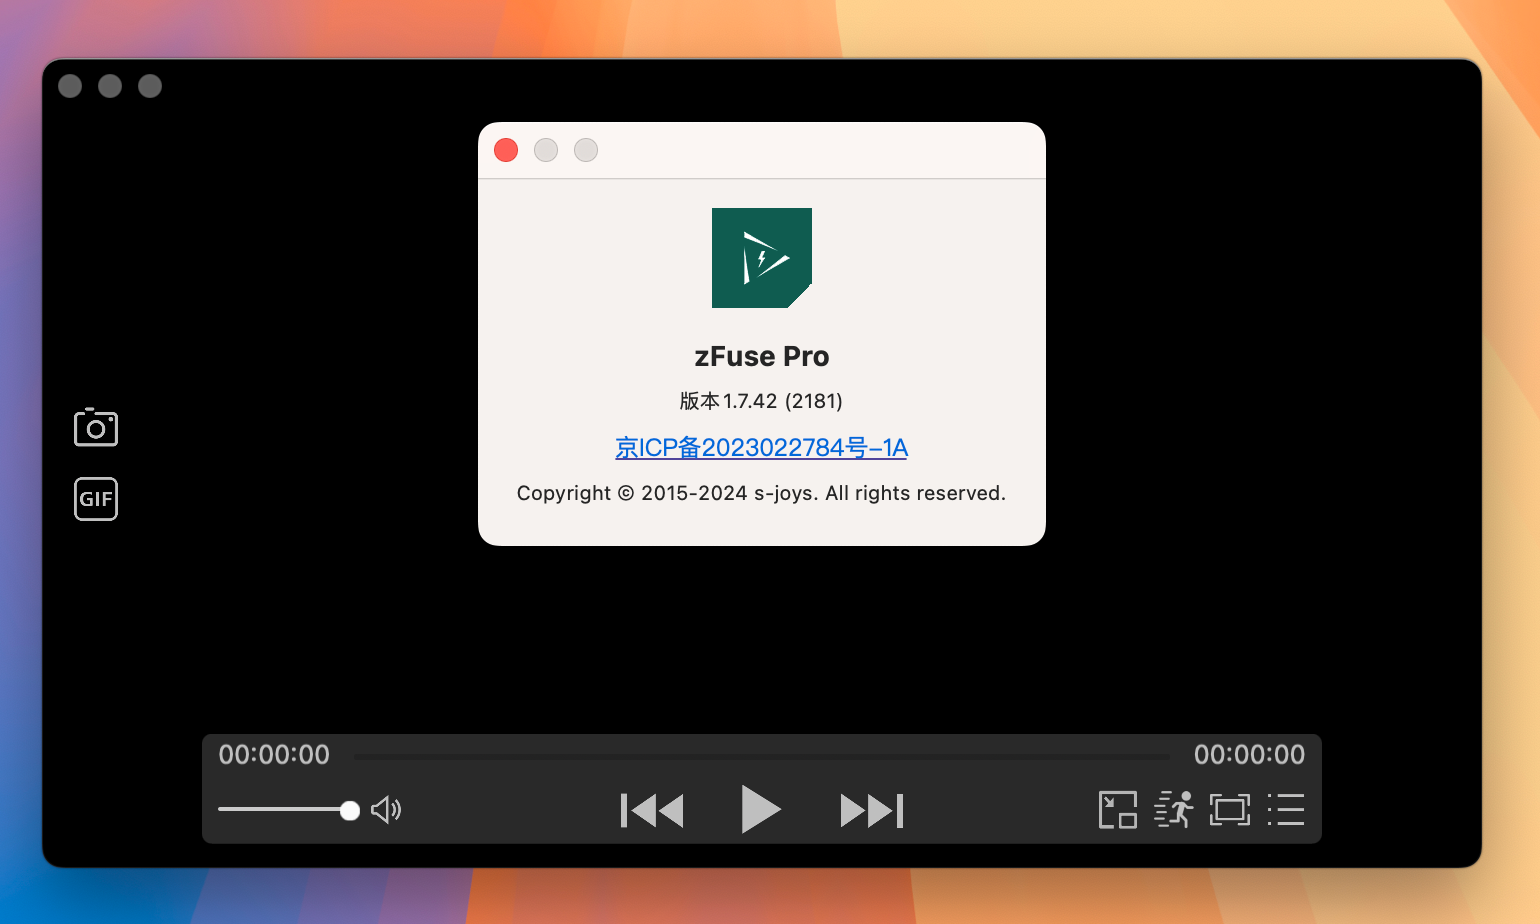This screenshot has width=1540, height=924.
Task: Close the zFuse Pro about dialog
Action: coord(506,150)
